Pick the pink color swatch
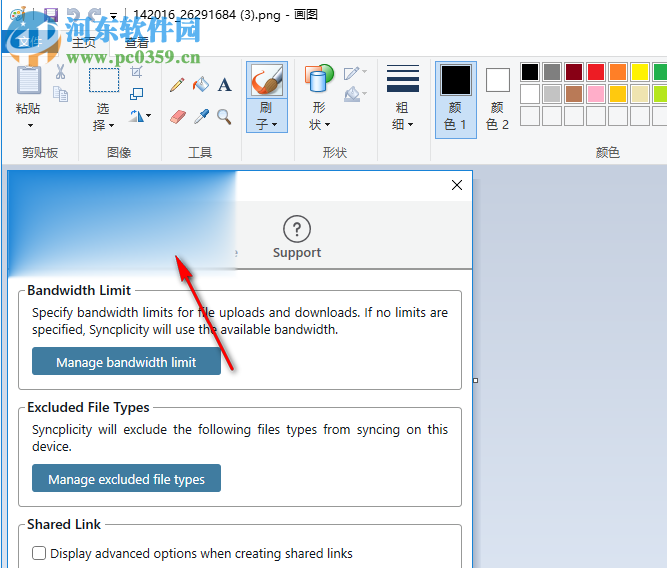 click(x=596, y=94)
